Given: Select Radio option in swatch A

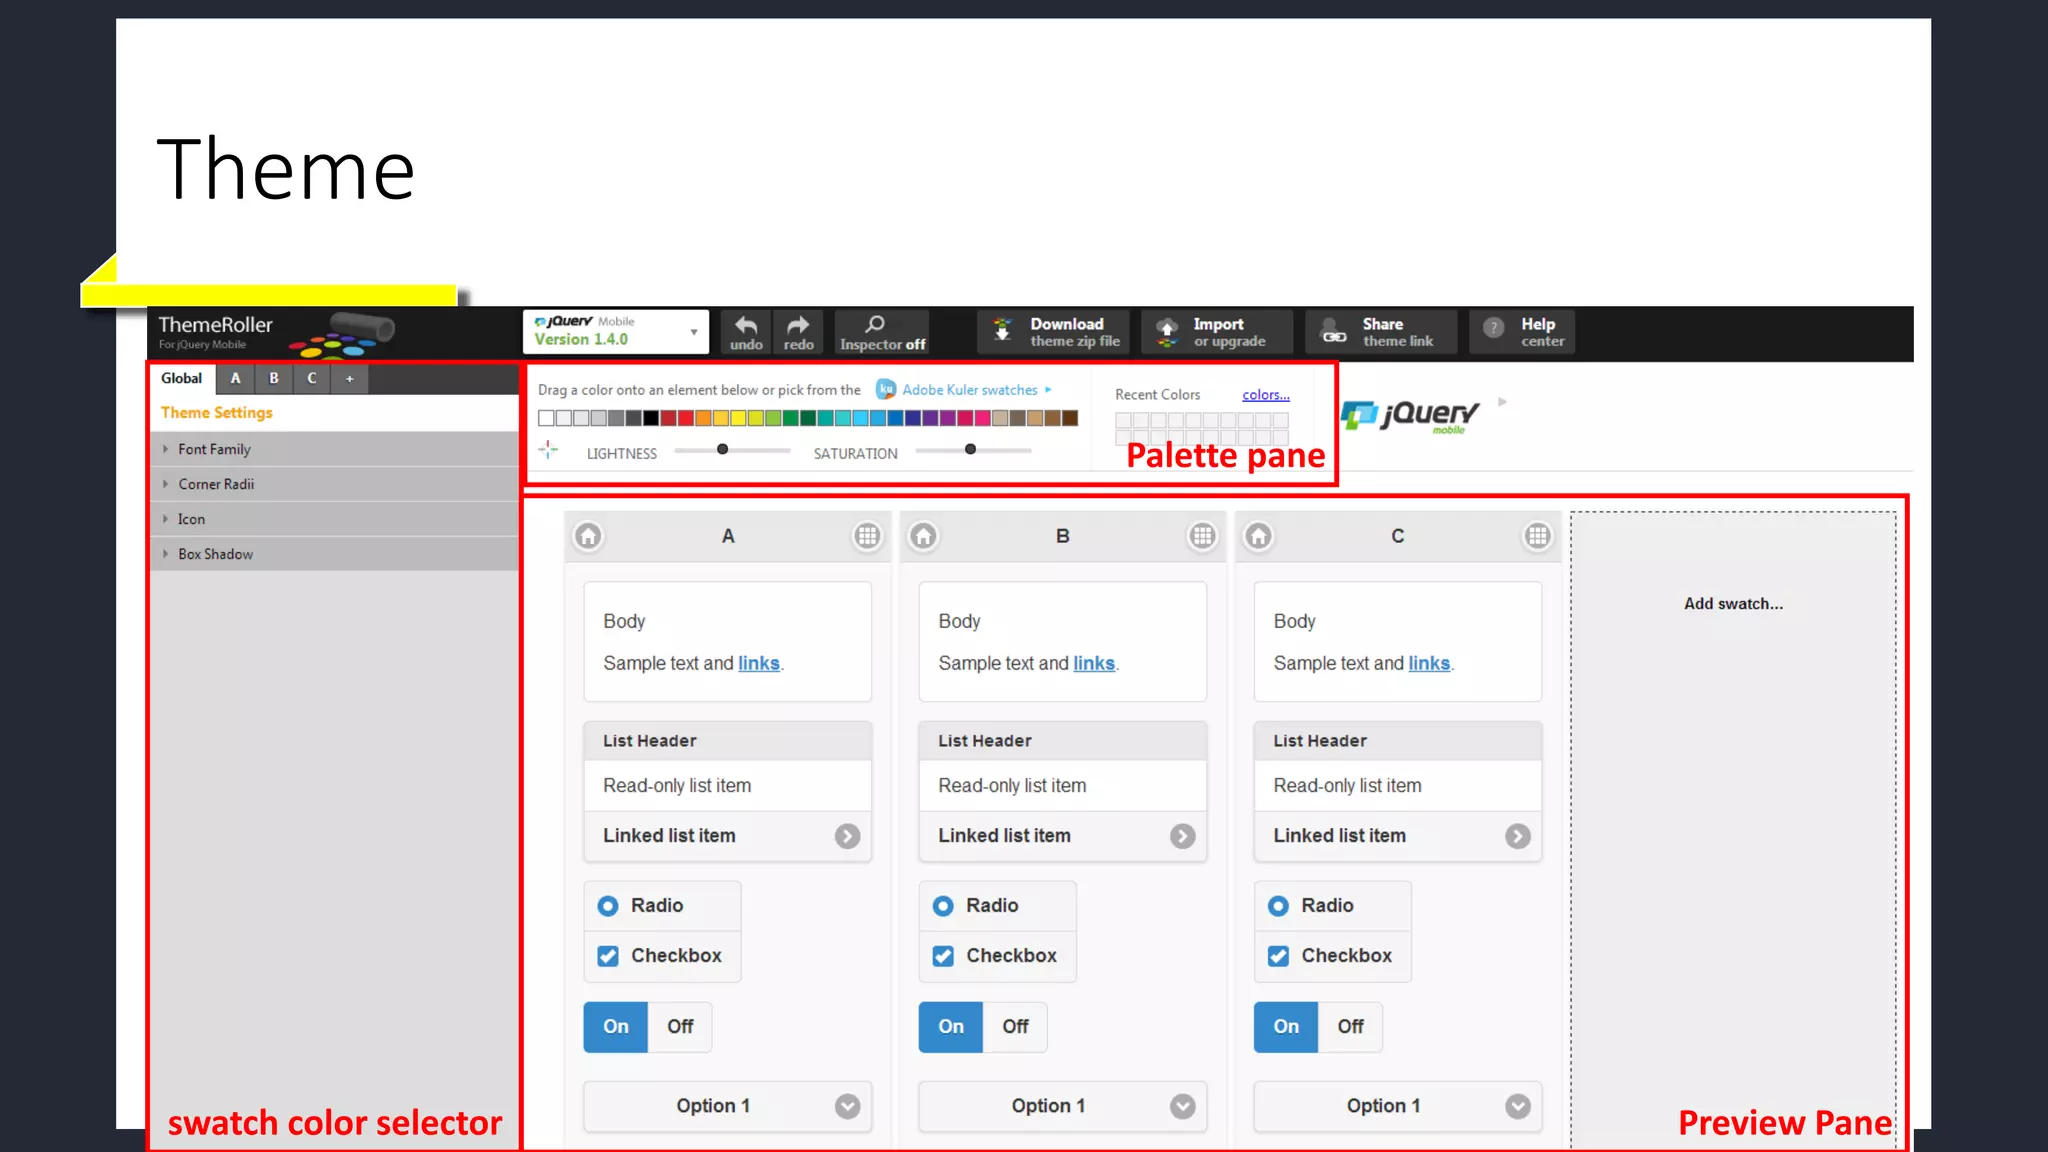Looking at the screenshot, I should [x=609, y=906].
